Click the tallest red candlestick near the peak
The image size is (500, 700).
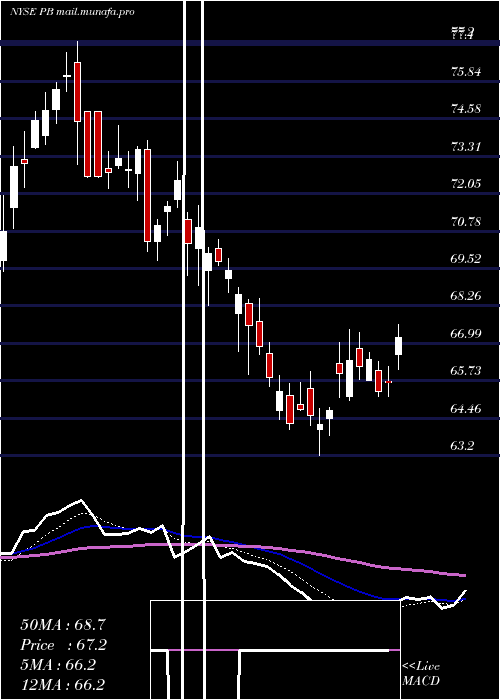(x=78, y=92)
